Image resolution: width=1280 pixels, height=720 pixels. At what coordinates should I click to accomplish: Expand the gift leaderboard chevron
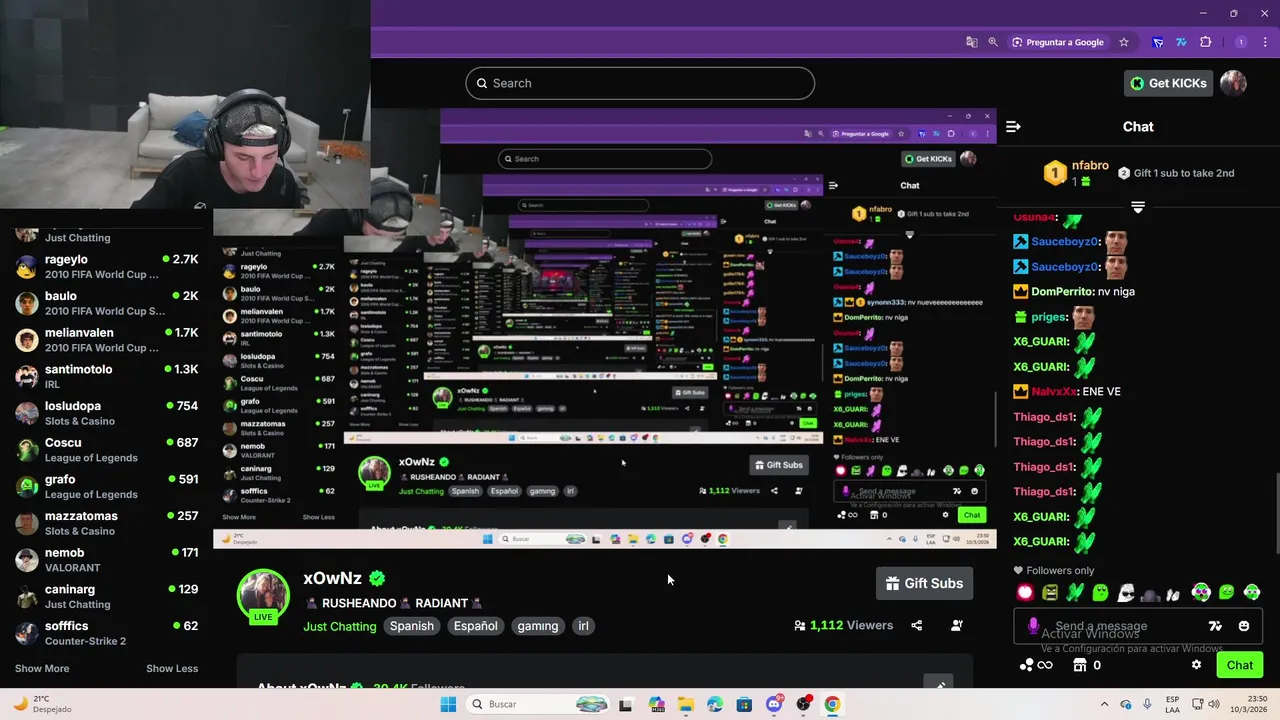(1138, 207)
